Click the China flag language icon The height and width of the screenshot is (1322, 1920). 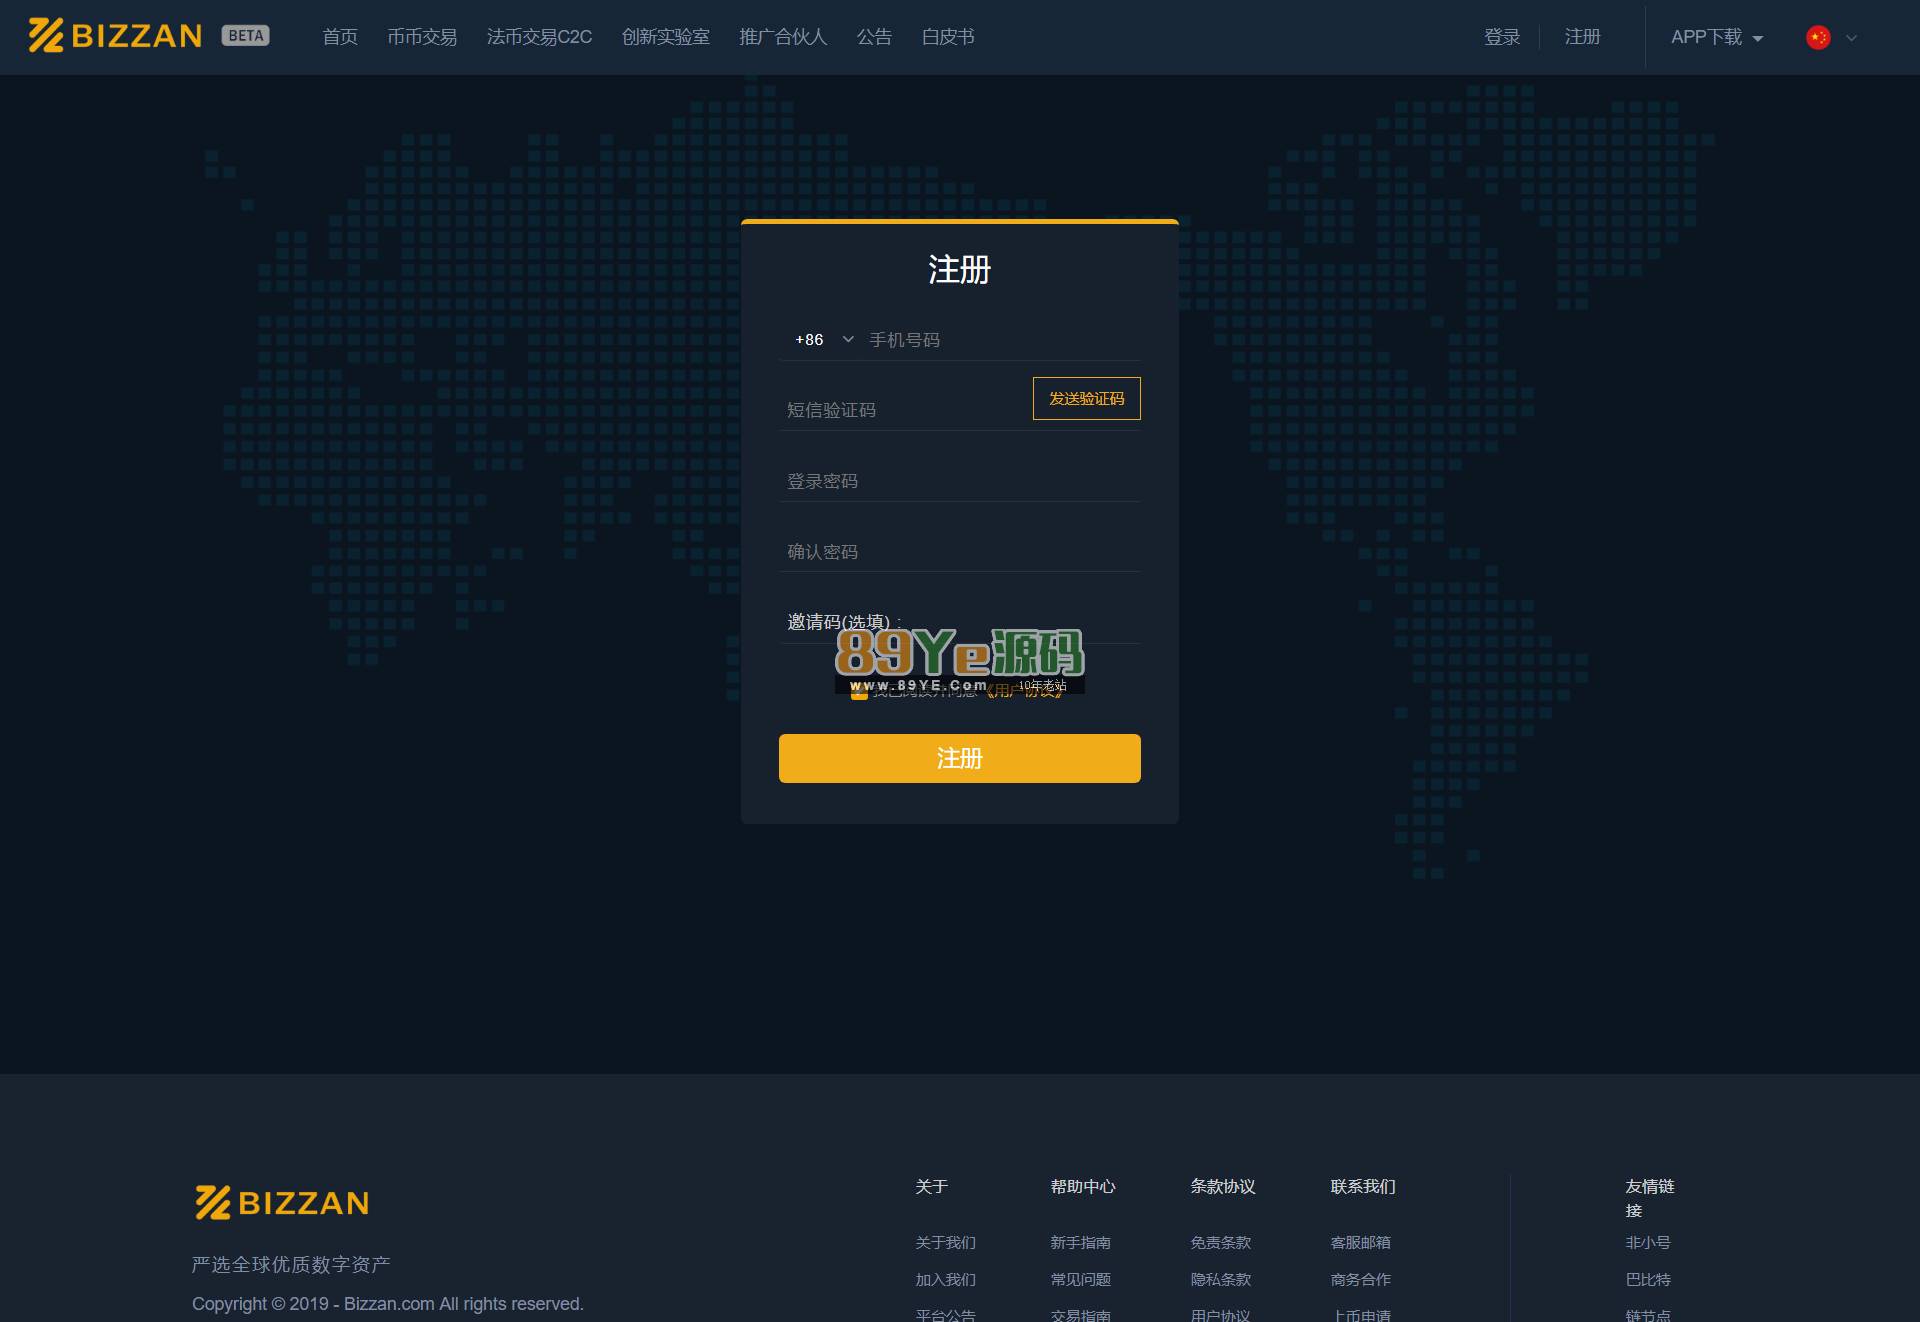point(1818,37)
